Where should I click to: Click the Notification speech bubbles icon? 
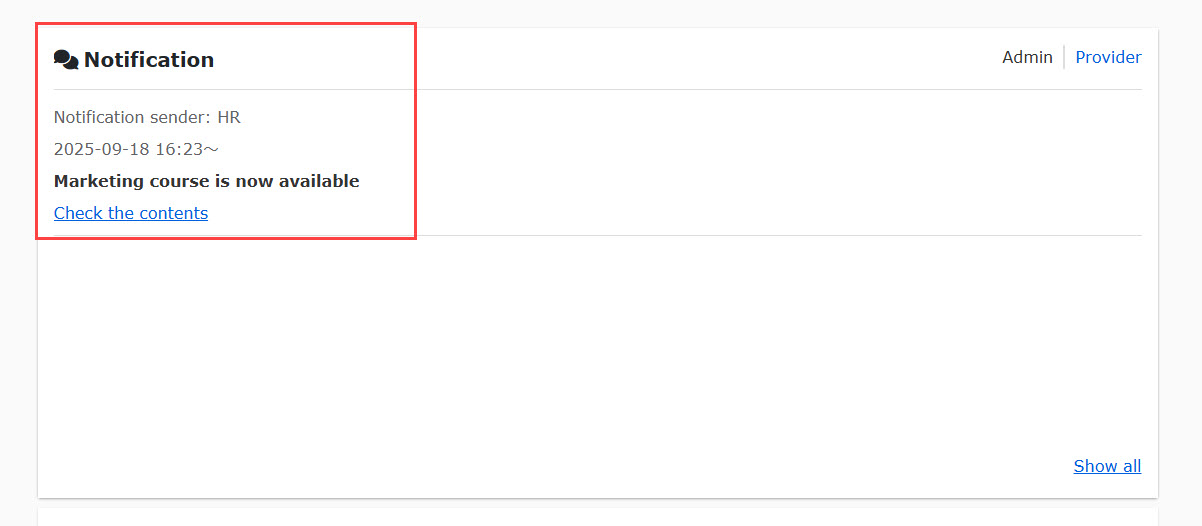(66, 60)
